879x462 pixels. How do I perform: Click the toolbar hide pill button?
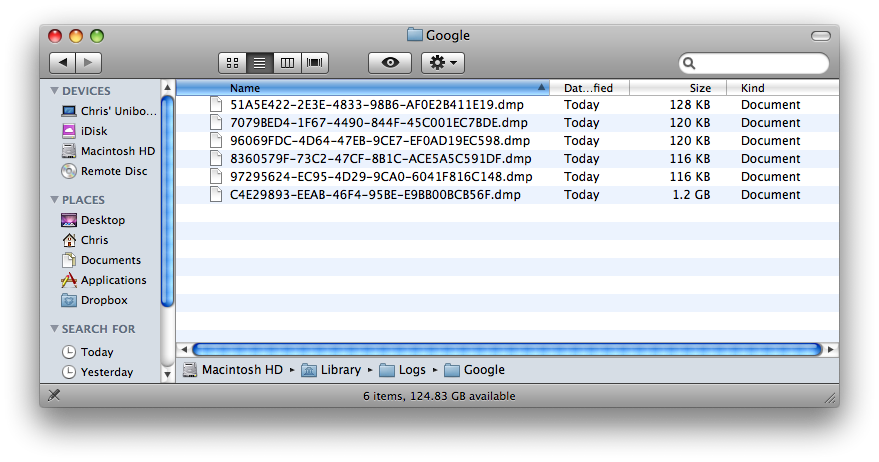pos(821,36)
